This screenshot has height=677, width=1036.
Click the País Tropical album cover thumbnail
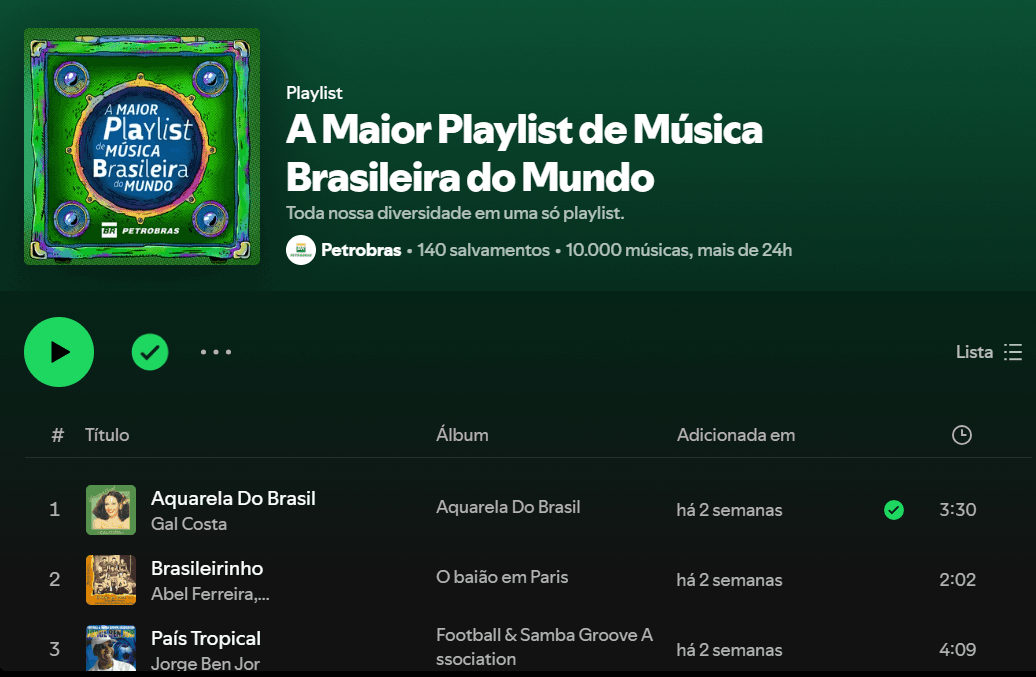[111, 649]
